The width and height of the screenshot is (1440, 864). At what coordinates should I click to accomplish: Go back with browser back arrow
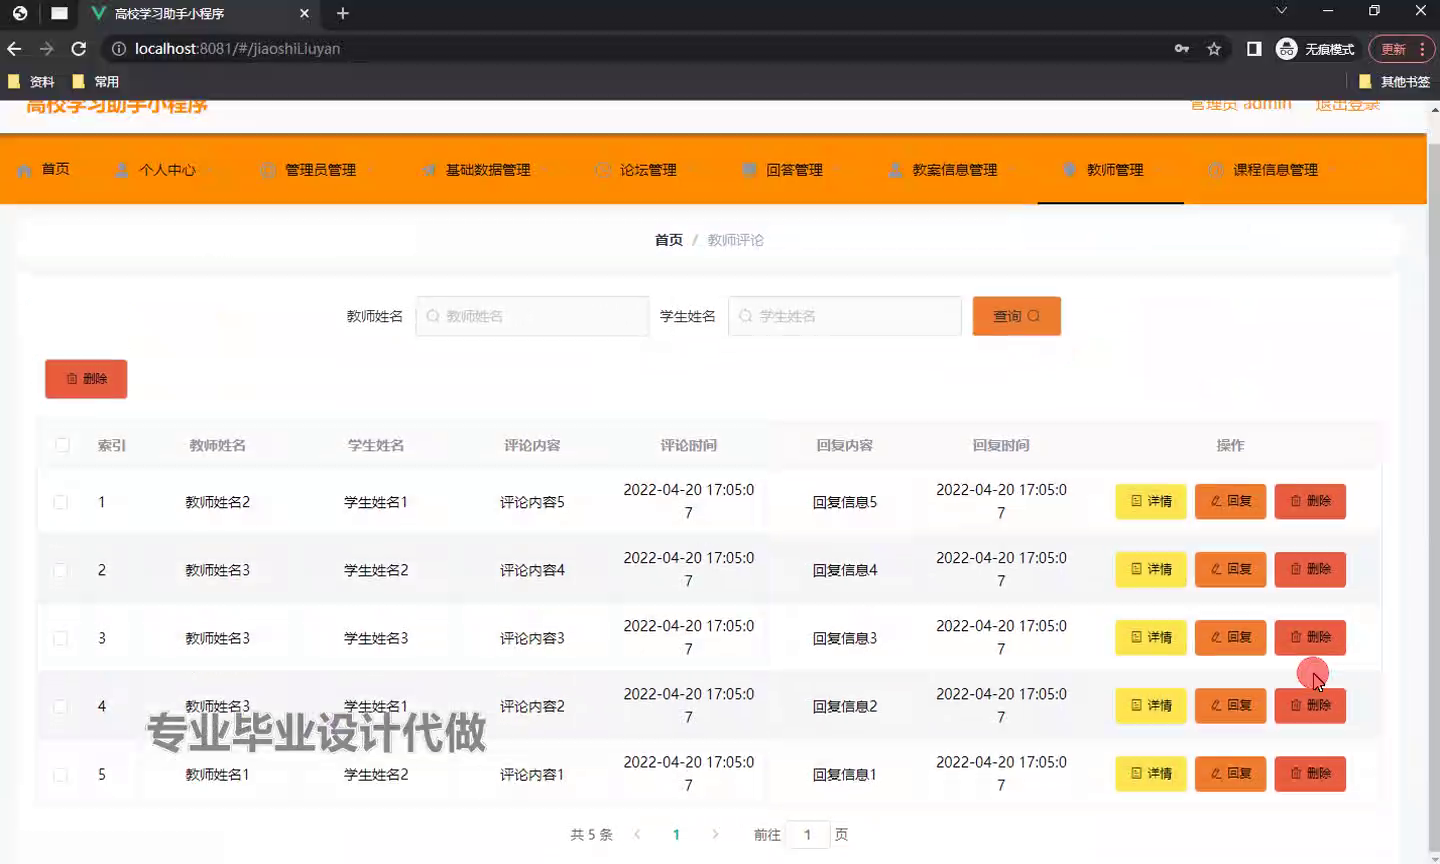[14, 48]
